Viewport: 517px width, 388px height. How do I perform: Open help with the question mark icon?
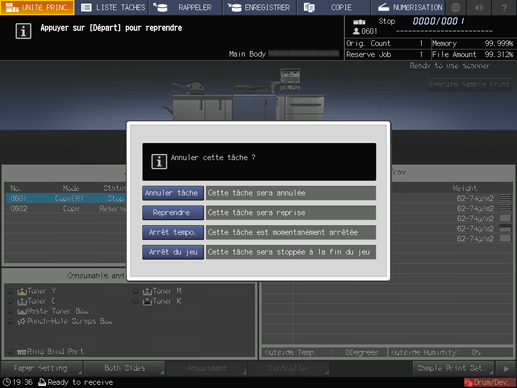[504, 7]
